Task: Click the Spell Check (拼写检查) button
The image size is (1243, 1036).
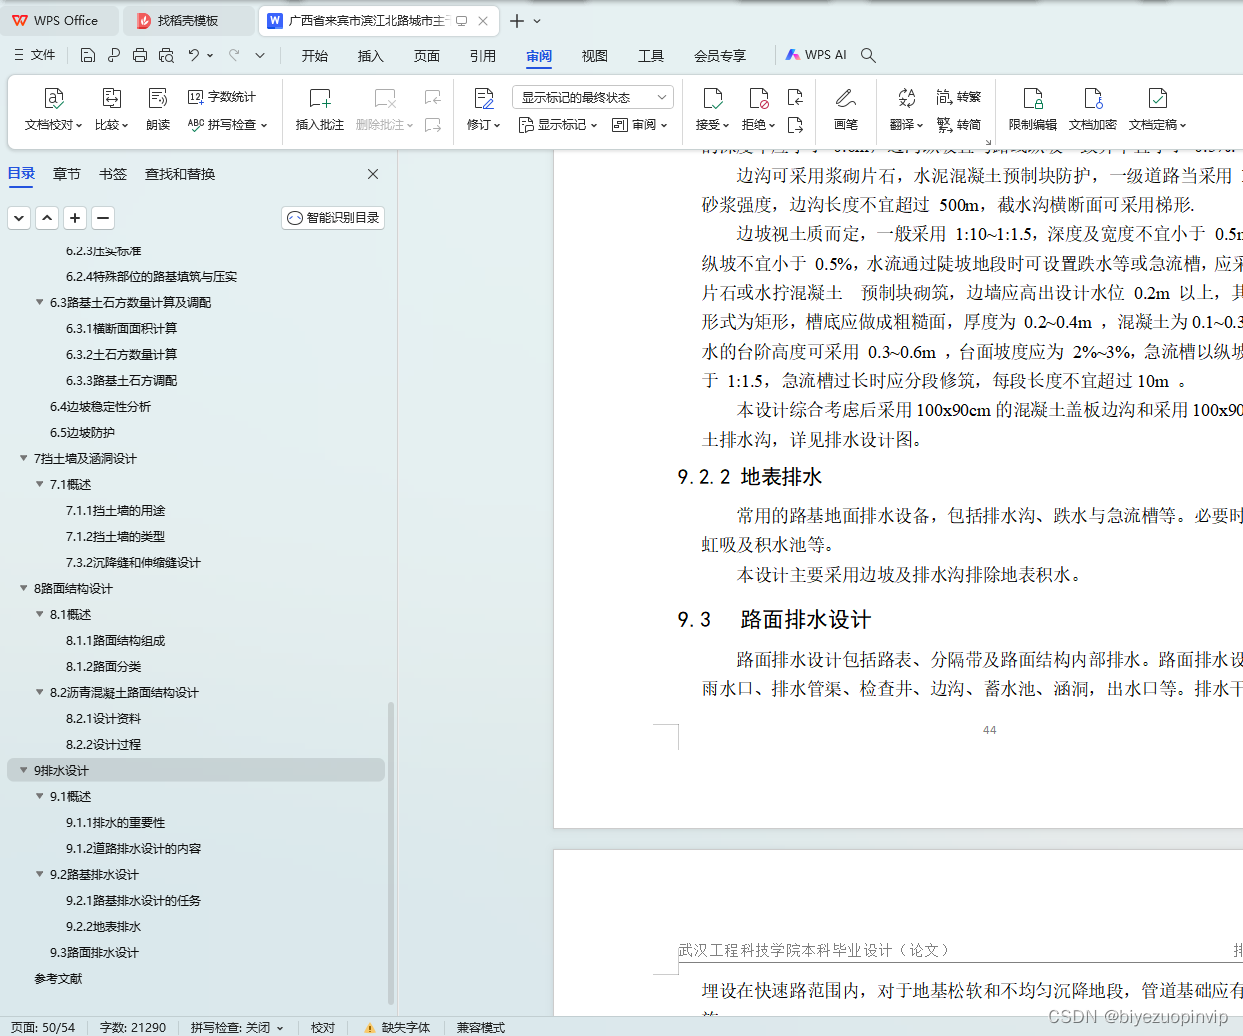Action: coord(227,125)
